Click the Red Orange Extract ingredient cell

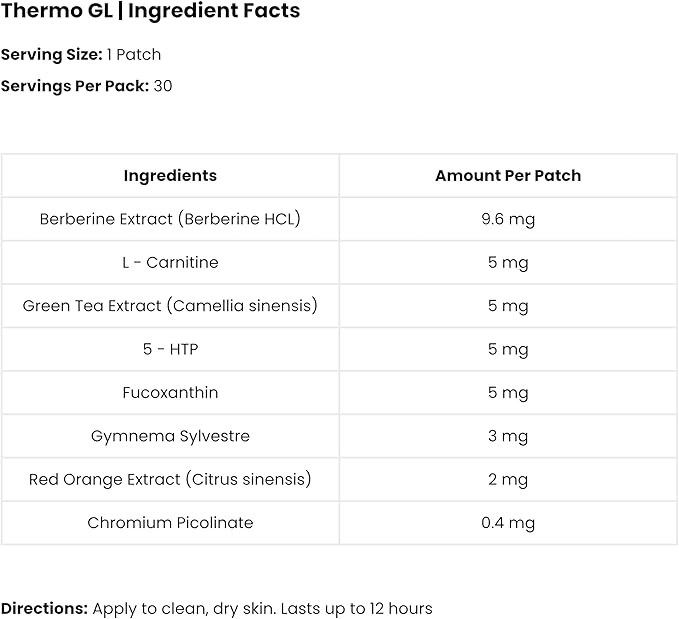click(x=170, y=479)
